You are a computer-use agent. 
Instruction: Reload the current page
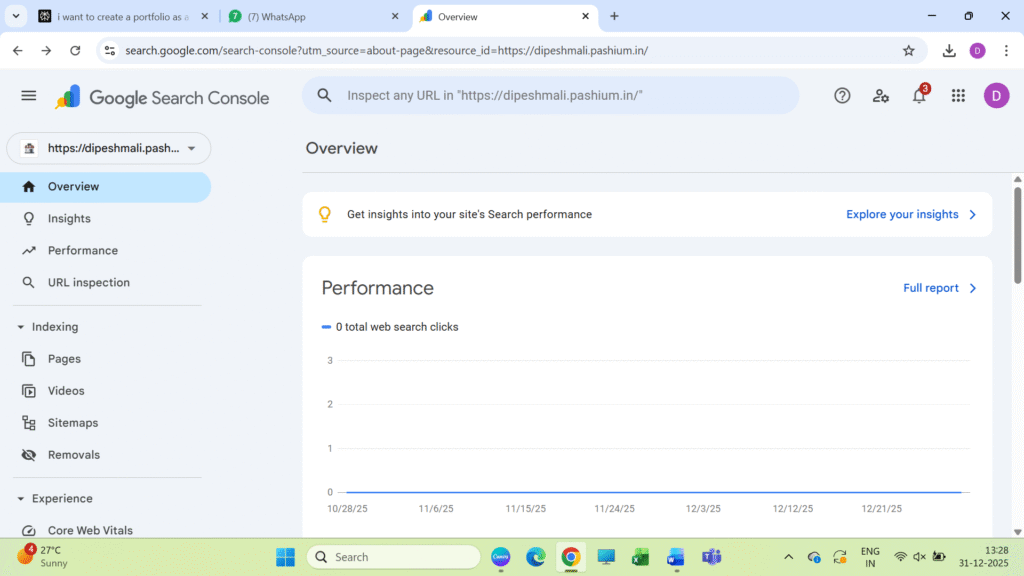pos(75,51)
